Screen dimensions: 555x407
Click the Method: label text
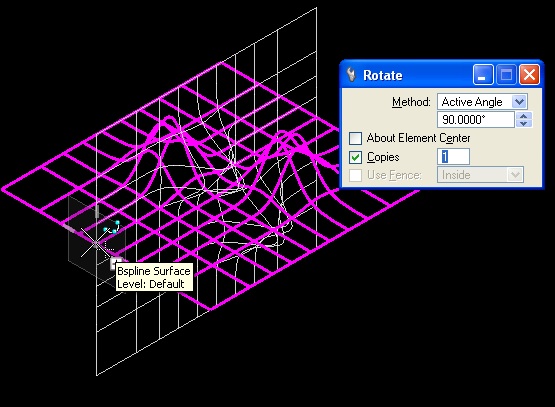[x=411, y=102]
